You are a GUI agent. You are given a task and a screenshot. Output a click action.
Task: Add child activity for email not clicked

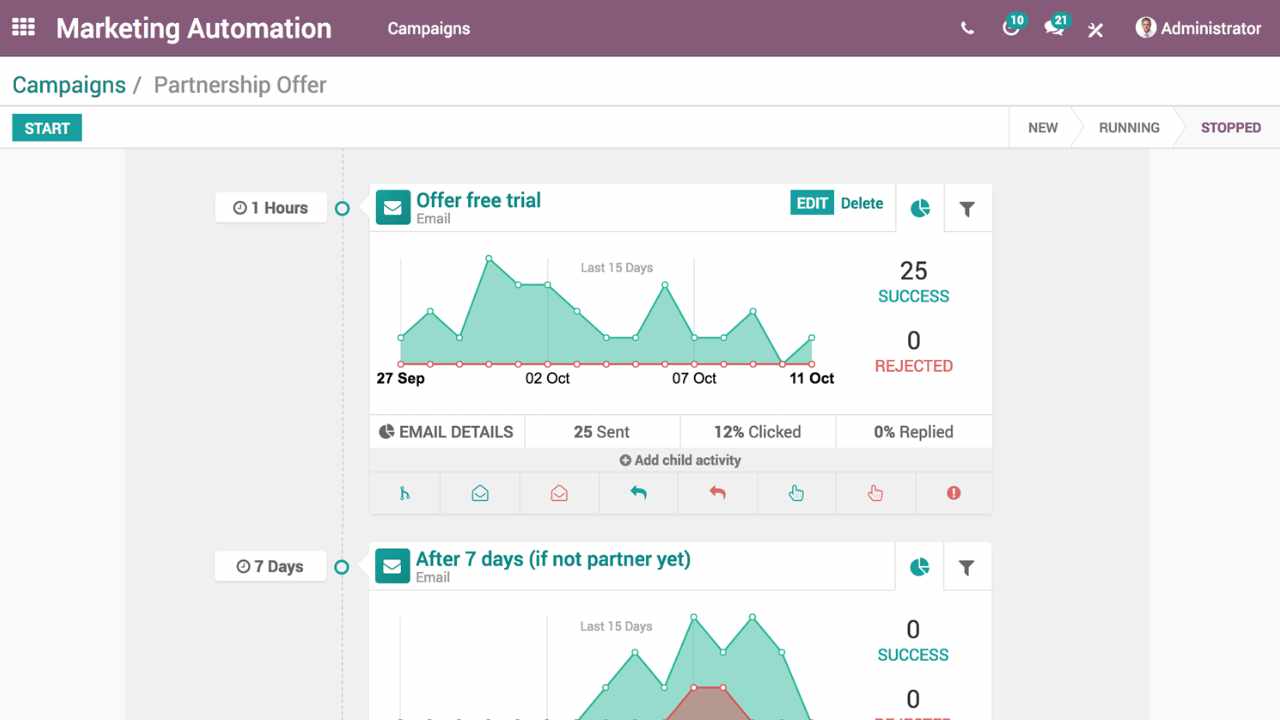(x=875, y=493)
